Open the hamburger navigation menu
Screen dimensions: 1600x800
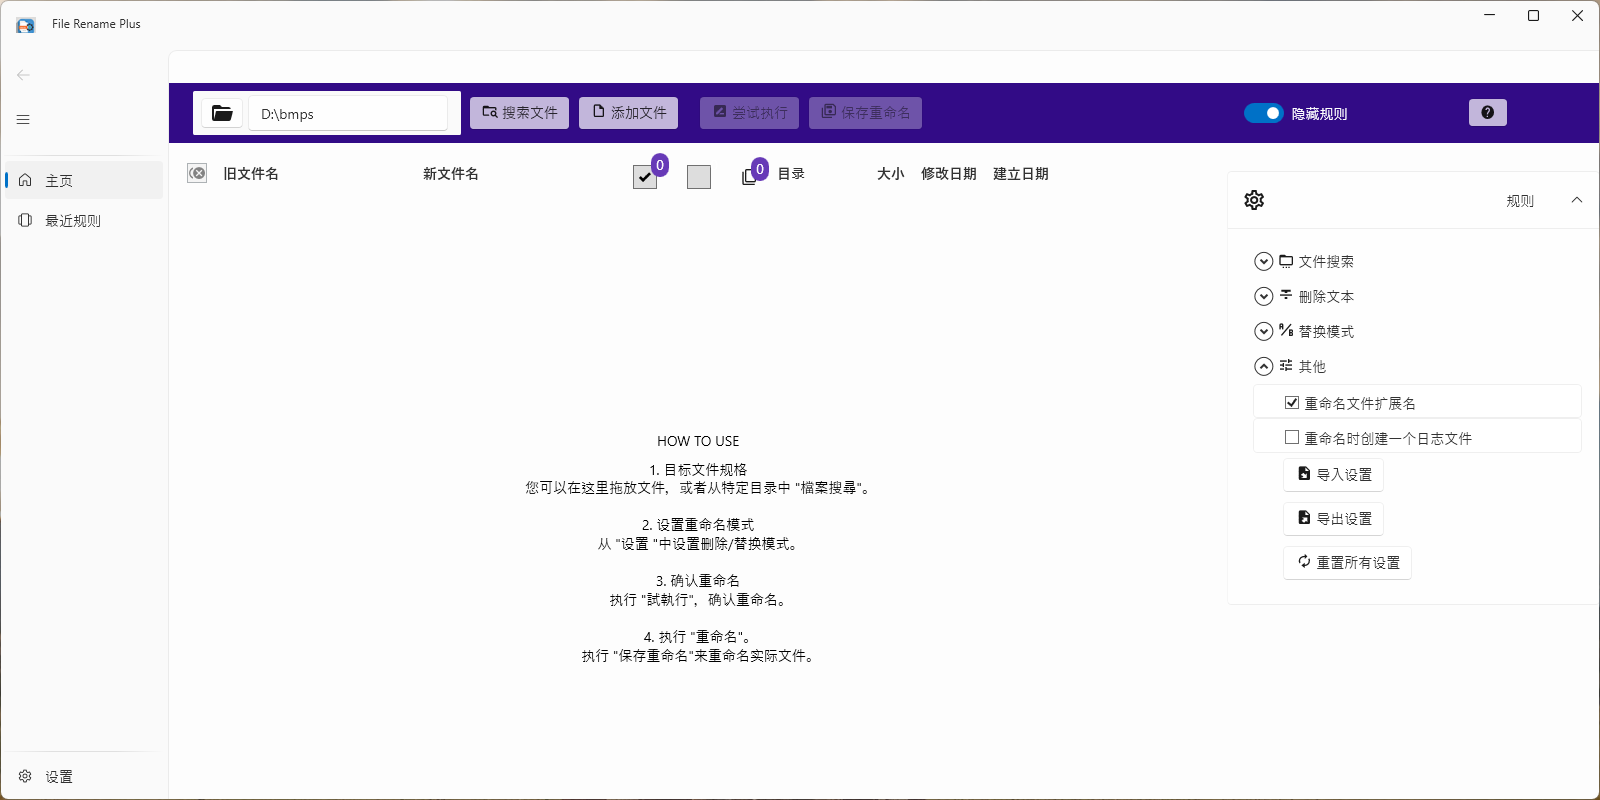[23, 120]
